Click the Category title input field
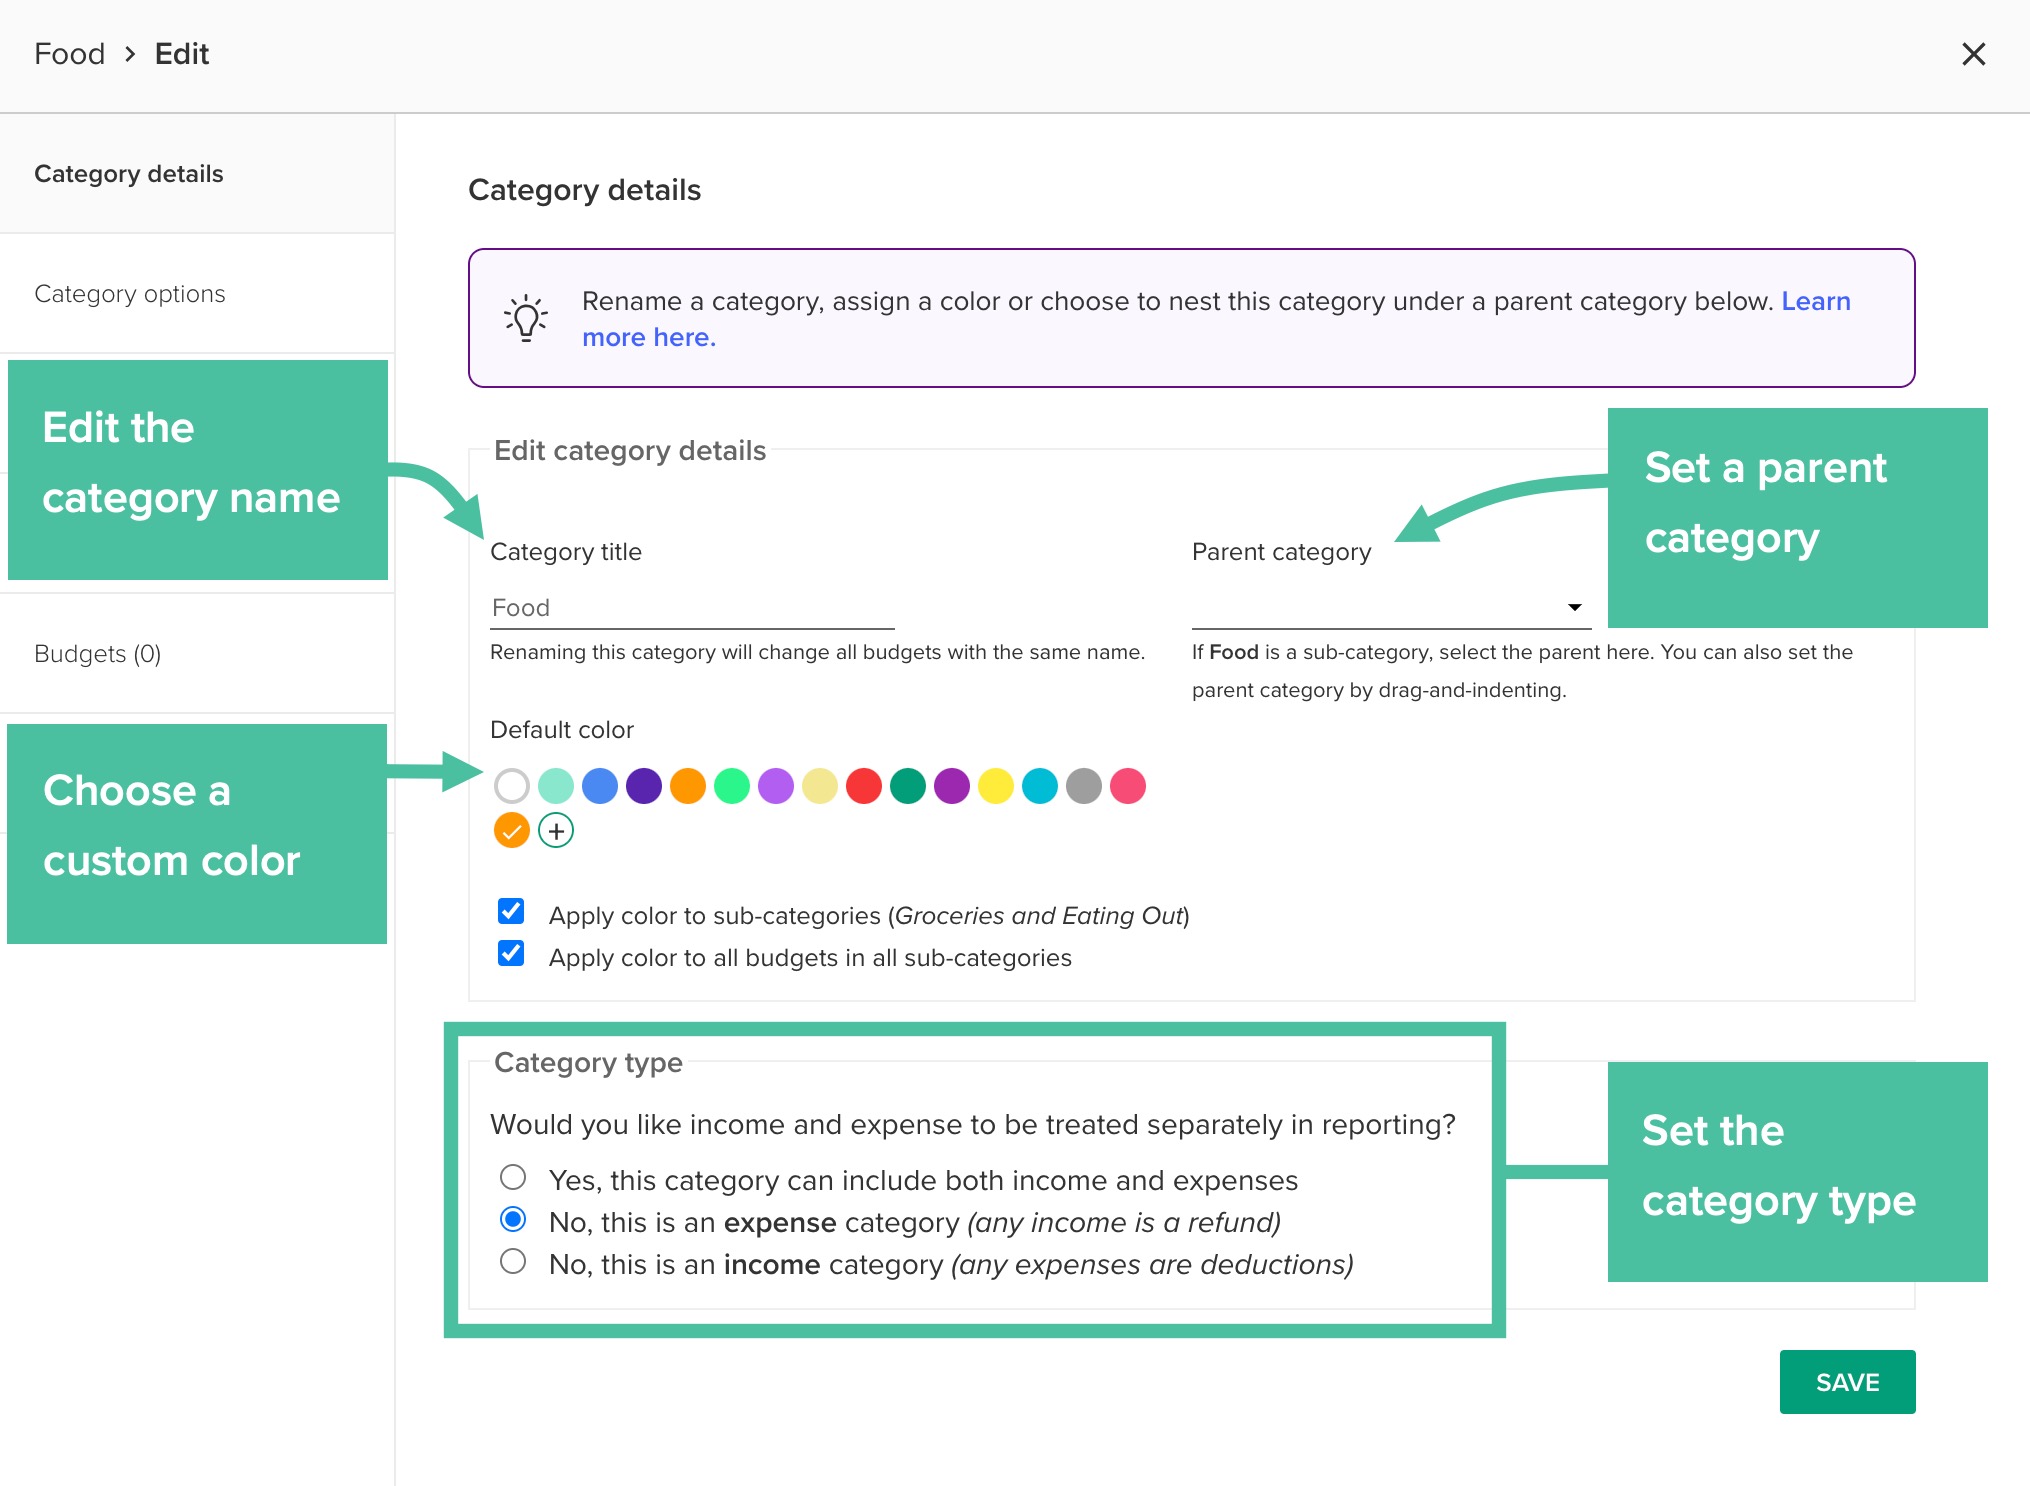Screen dimensions: 2030x1486 [x=691, y=608]
